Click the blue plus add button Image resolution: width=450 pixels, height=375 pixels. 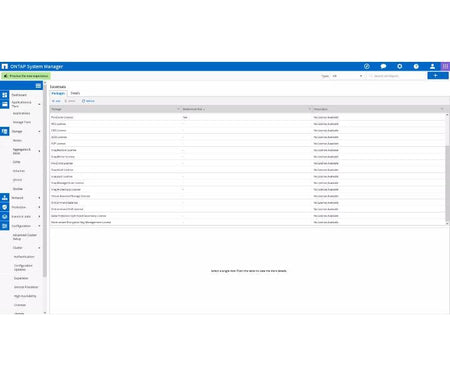point(438,76)
